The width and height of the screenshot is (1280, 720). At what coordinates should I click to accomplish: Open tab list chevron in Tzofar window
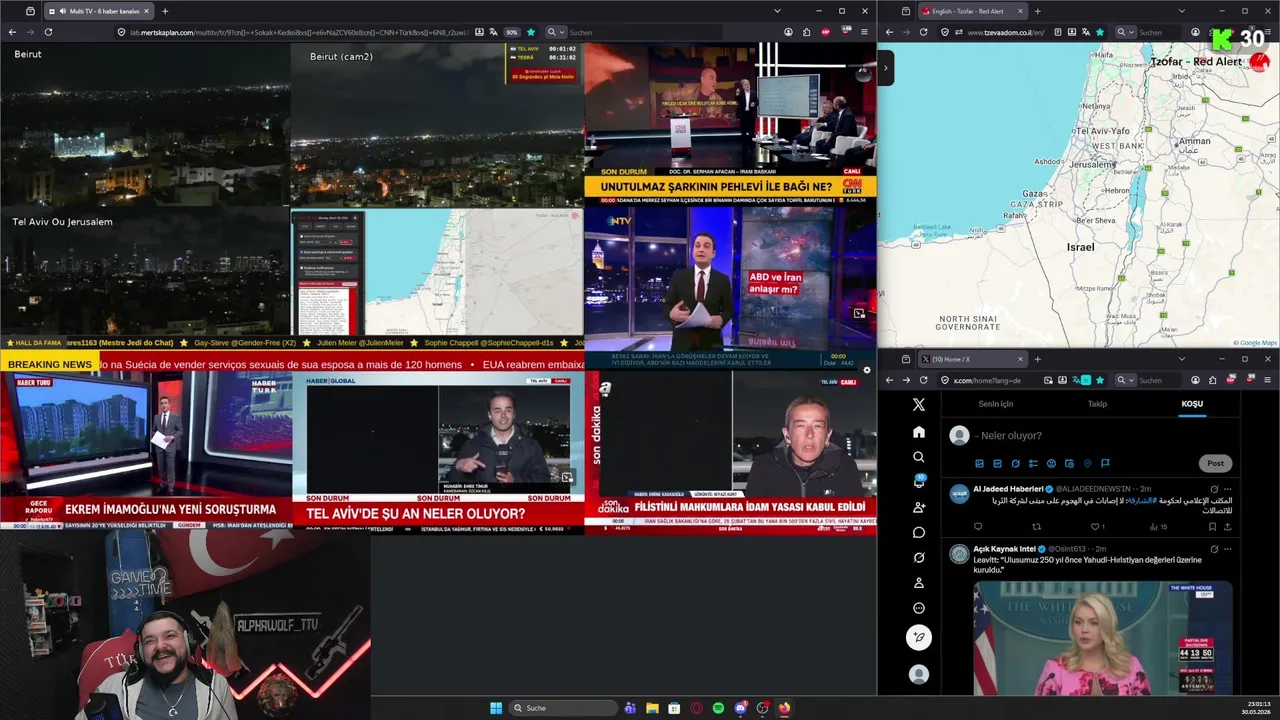point(1181,11)
